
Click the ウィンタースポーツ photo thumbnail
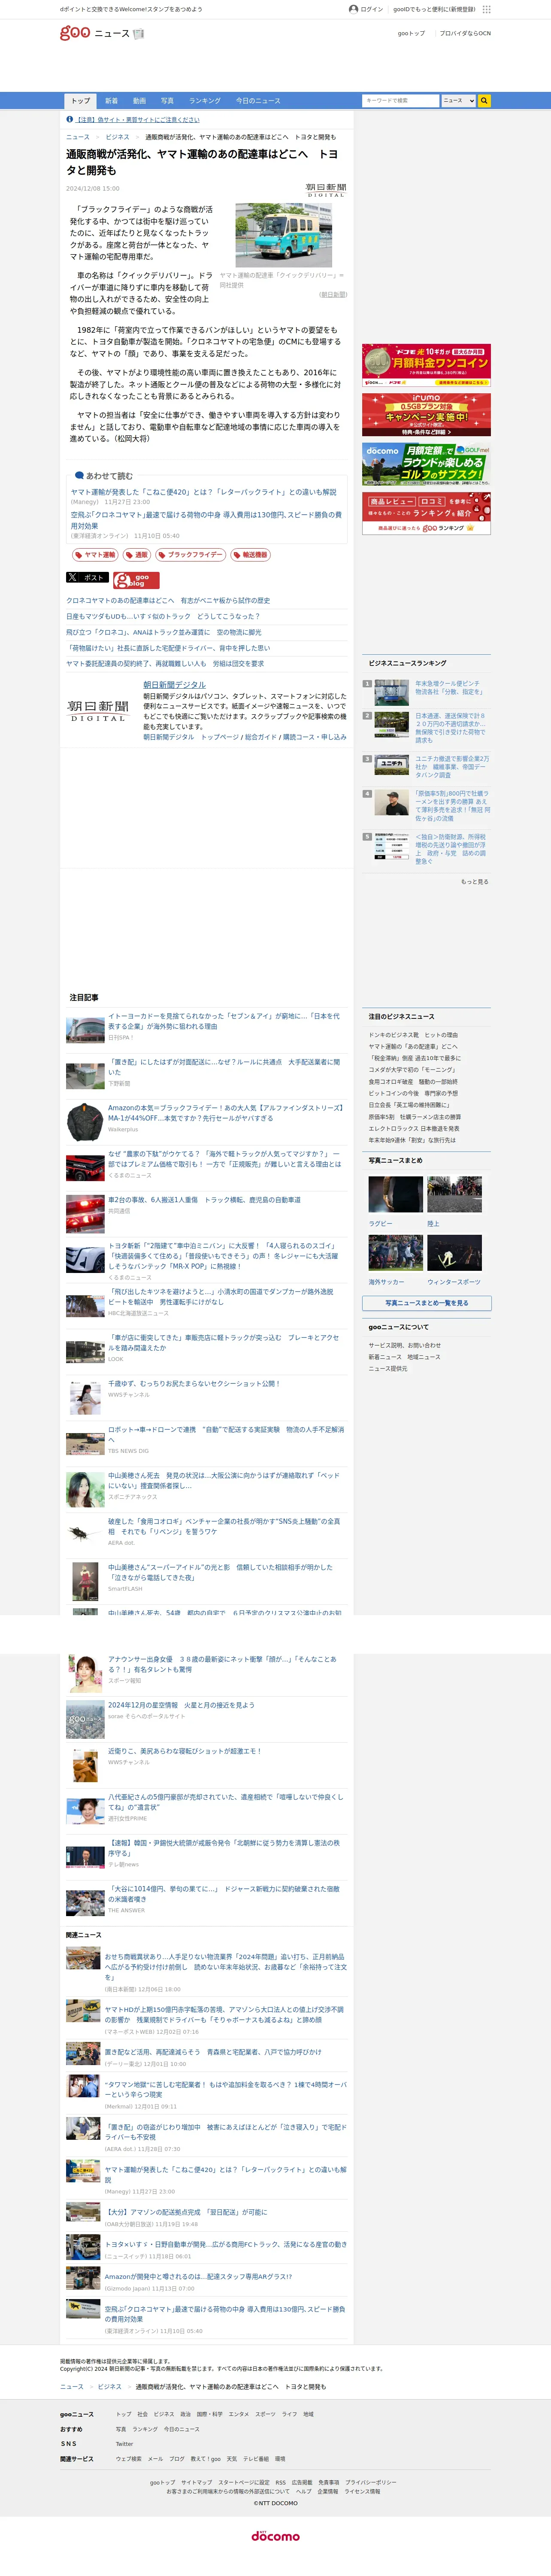coord(454,1252)
